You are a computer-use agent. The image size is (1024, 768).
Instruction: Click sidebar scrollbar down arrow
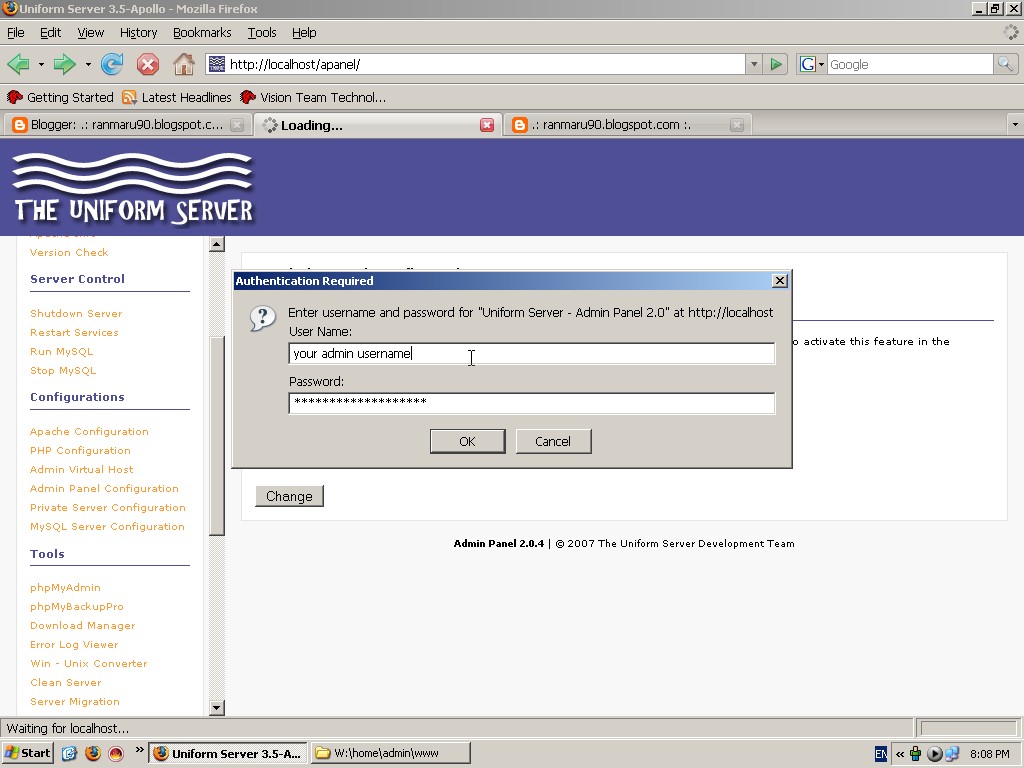pos(217,707)
